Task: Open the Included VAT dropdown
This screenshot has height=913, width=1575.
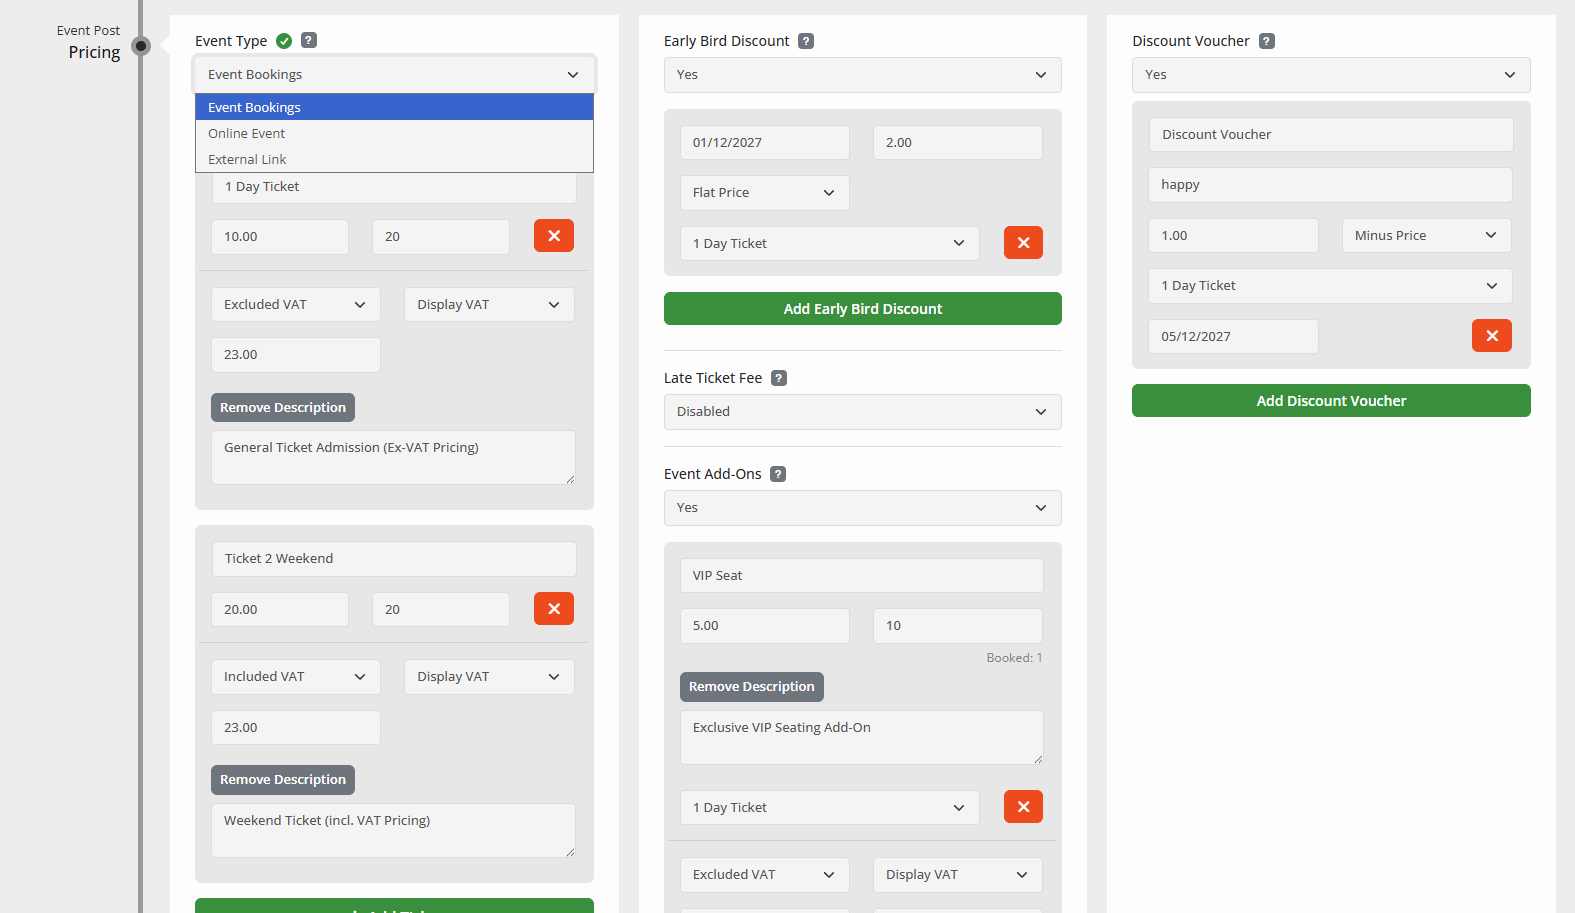Action: click(296, 677)
